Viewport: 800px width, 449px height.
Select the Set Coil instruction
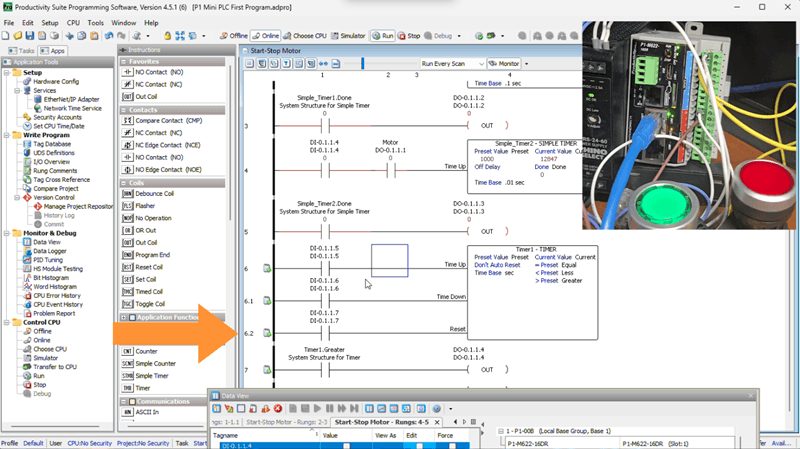139,279
